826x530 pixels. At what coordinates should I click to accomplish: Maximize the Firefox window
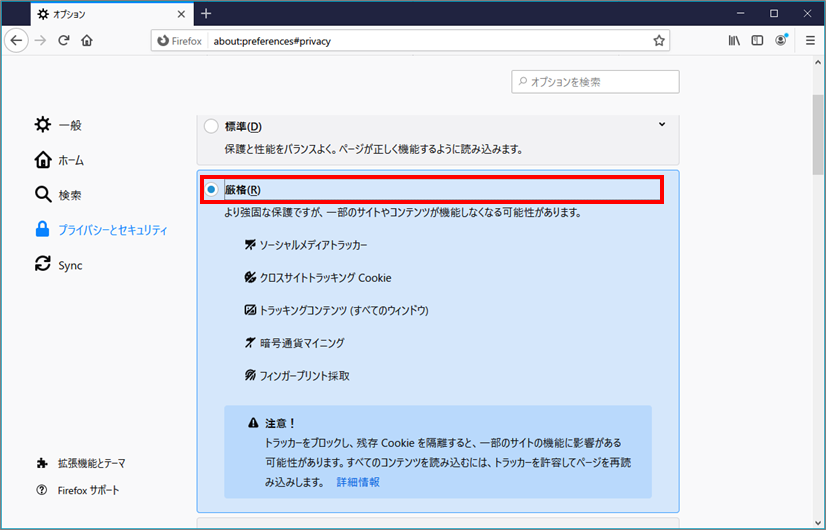point(774,14)
